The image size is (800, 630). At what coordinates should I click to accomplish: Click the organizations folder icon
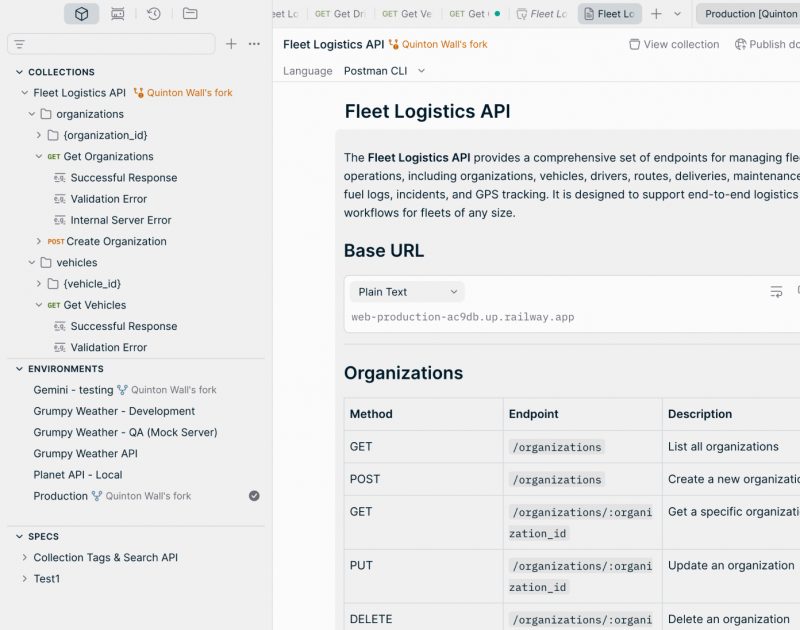point(46,114)
